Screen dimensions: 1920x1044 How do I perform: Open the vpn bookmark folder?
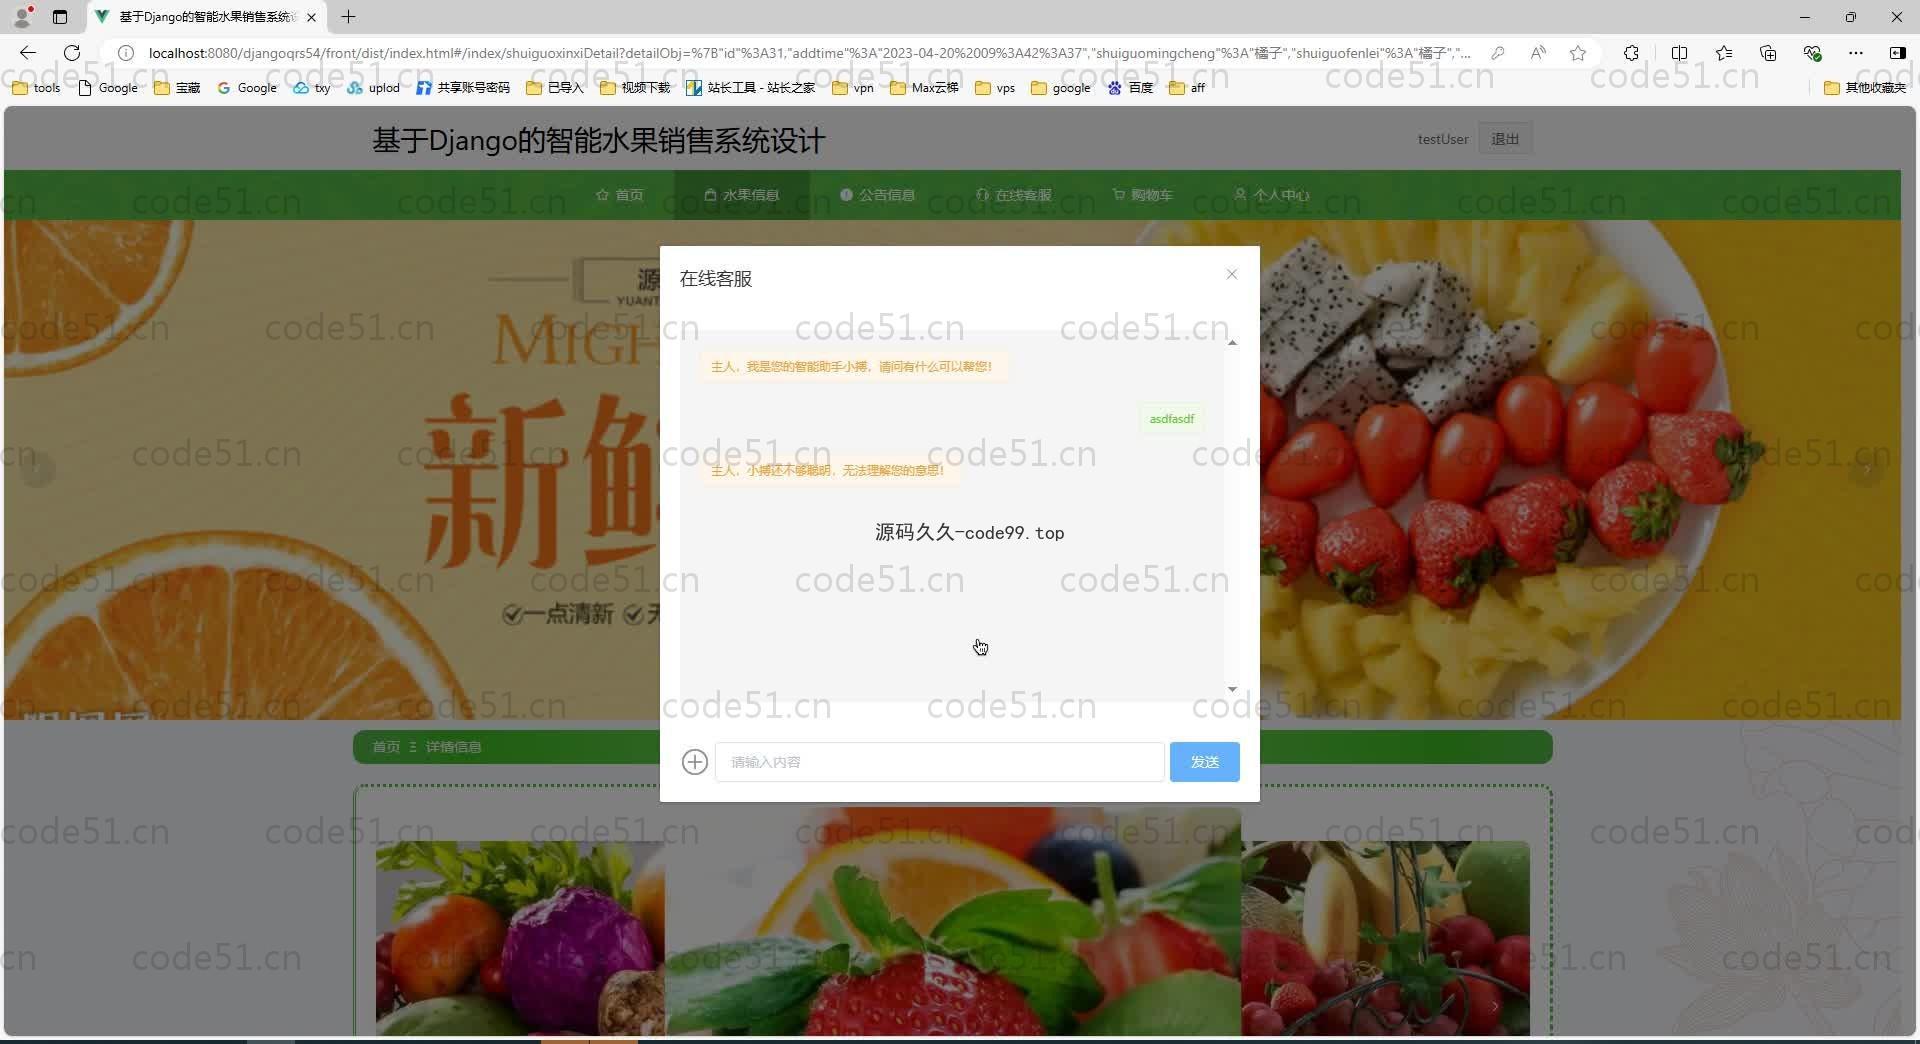[x=853, y=88]
